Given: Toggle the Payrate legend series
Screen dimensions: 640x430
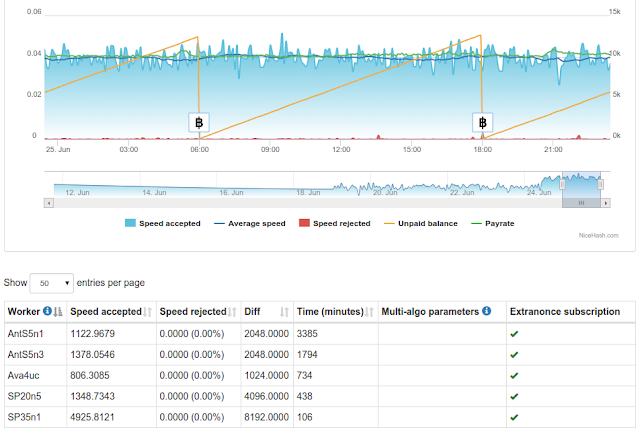Looking at the screenshot, I should 493,223.
